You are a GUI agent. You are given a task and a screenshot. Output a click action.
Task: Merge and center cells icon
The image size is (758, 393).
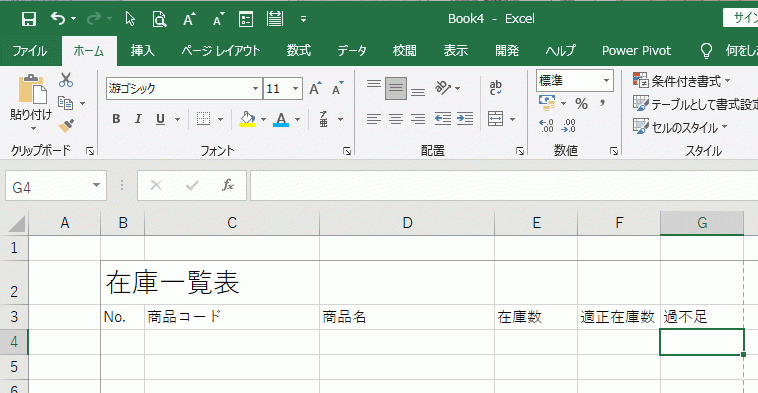pyautogui.click(x=496, y=119)
